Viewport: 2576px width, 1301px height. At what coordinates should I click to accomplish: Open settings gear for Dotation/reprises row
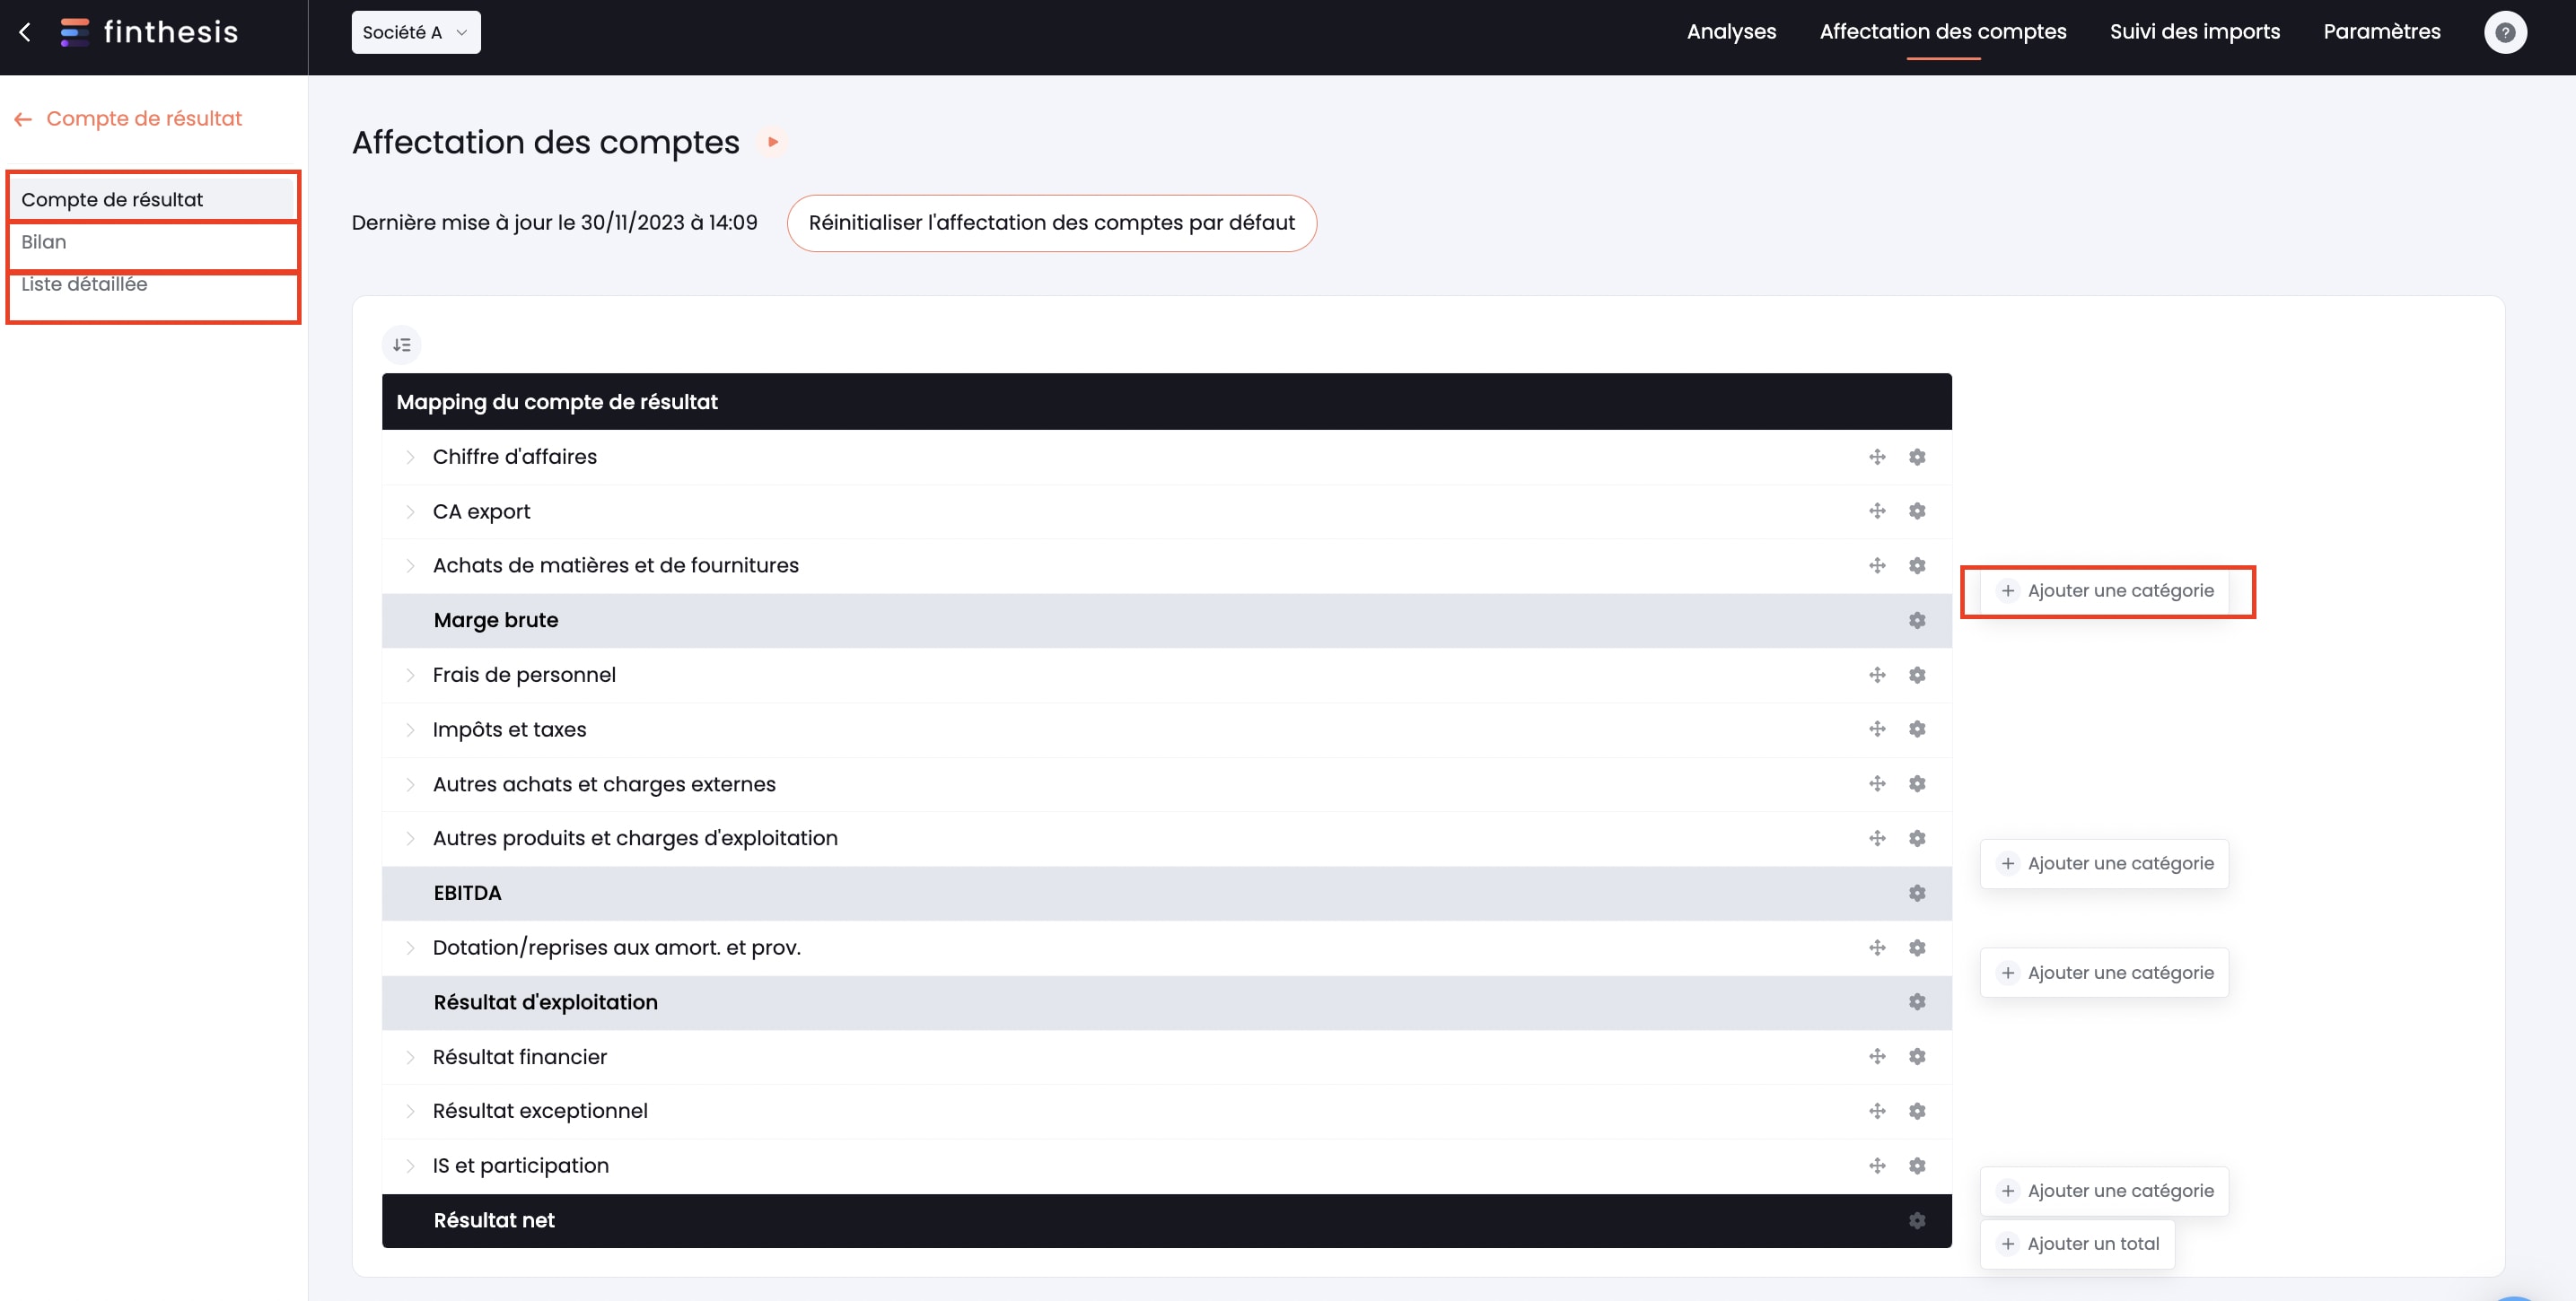[1917, 947]
